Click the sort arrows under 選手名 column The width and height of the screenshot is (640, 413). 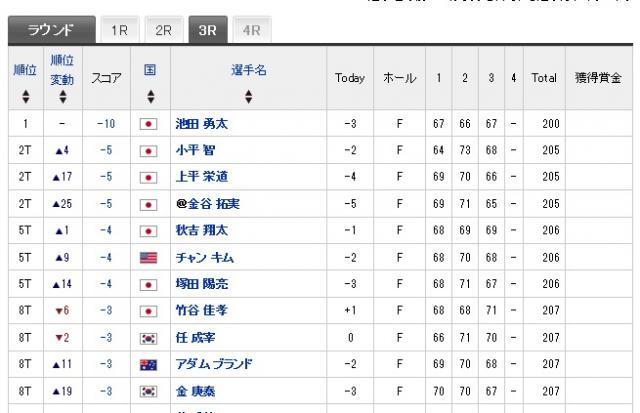[248, 97]
